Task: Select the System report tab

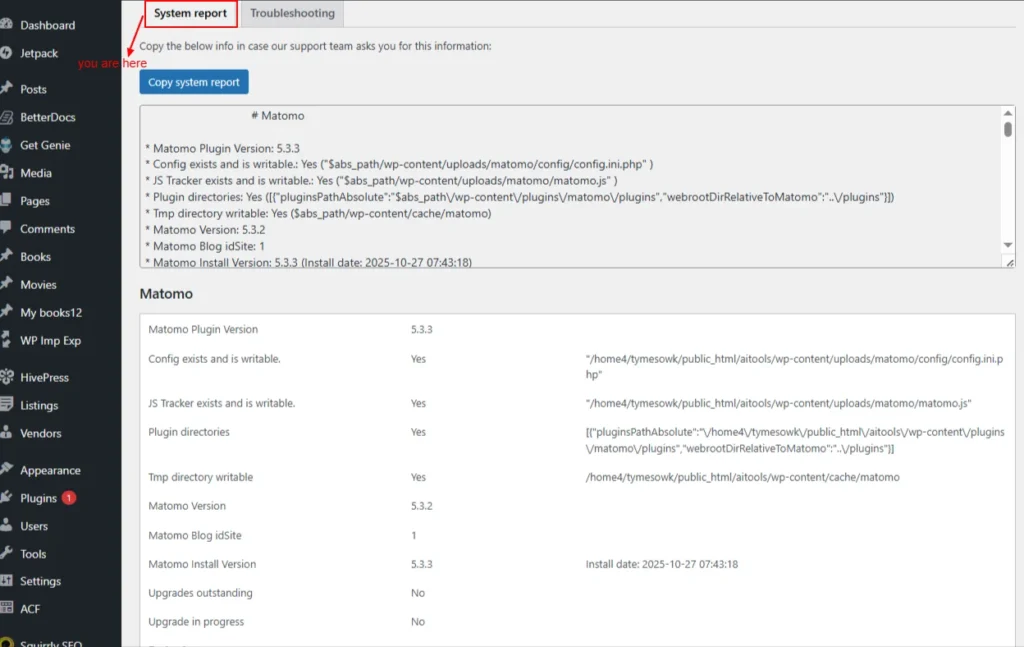Action: click(x=191, y=14)
